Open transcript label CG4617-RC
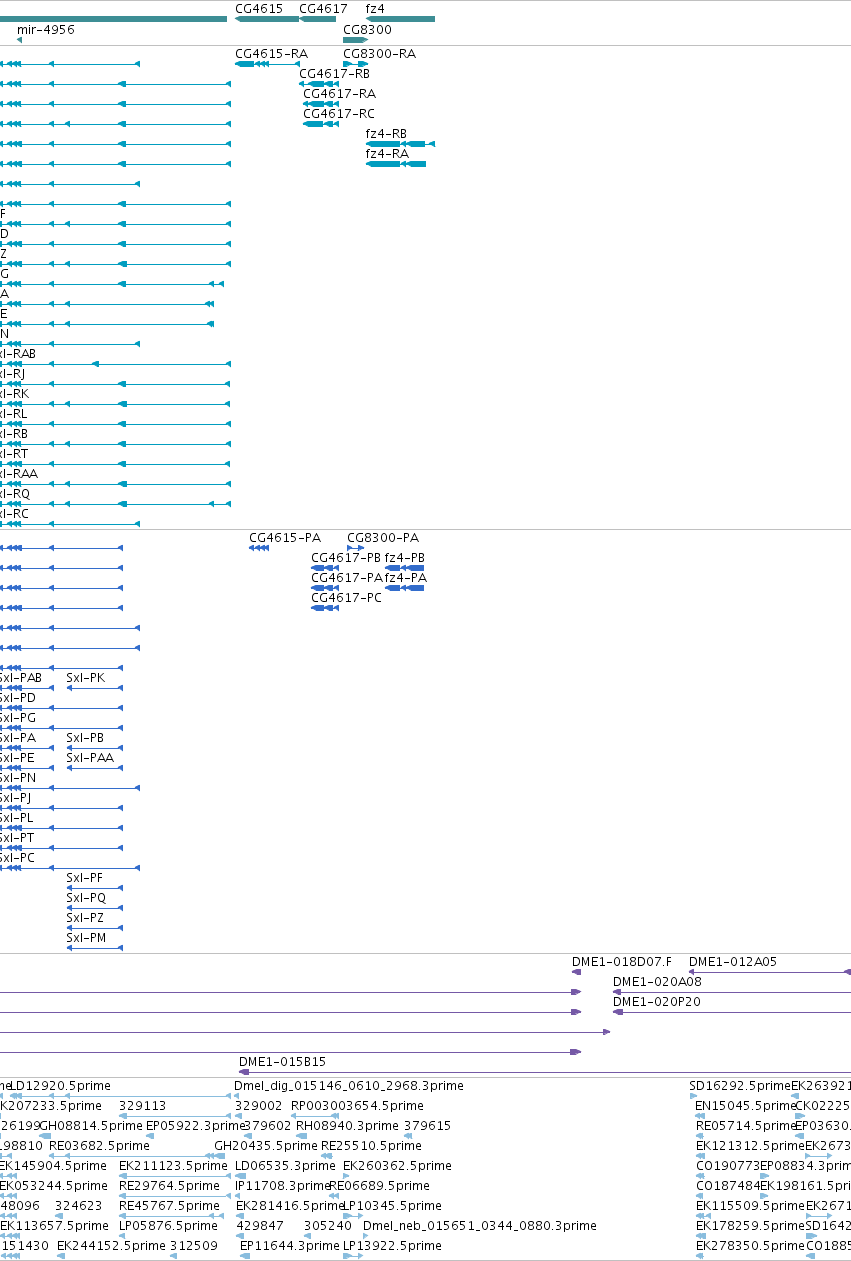 pos(339,114)
